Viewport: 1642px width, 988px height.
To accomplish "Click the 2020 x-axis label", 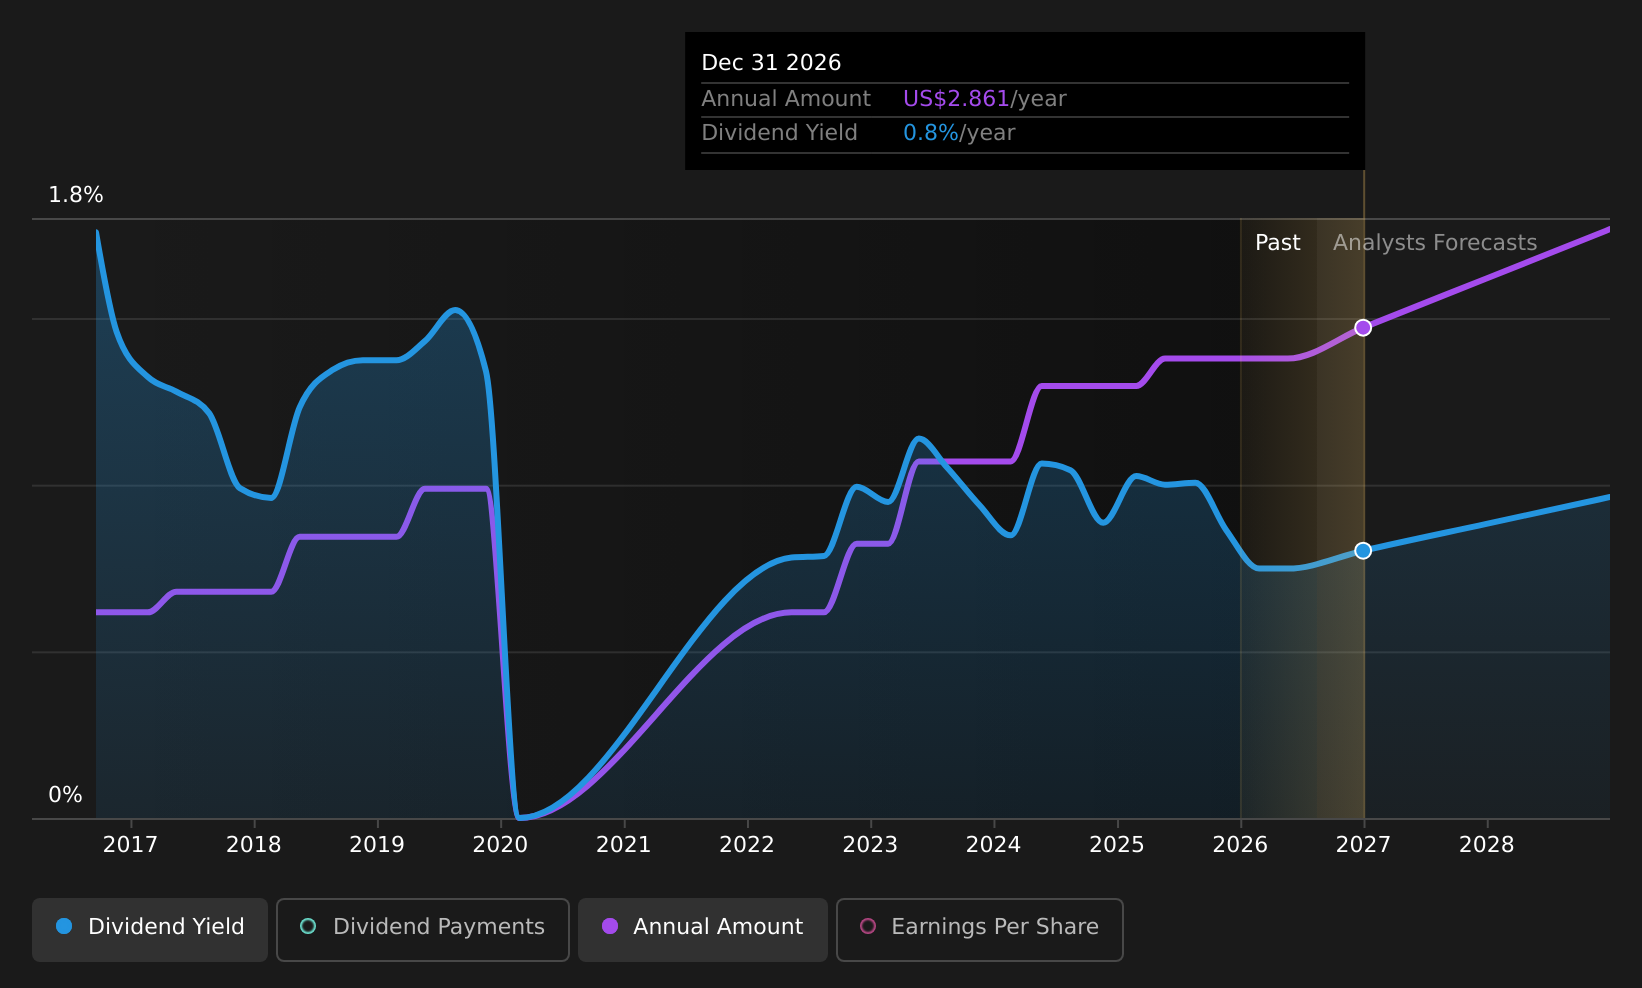I will pos(500,845).
